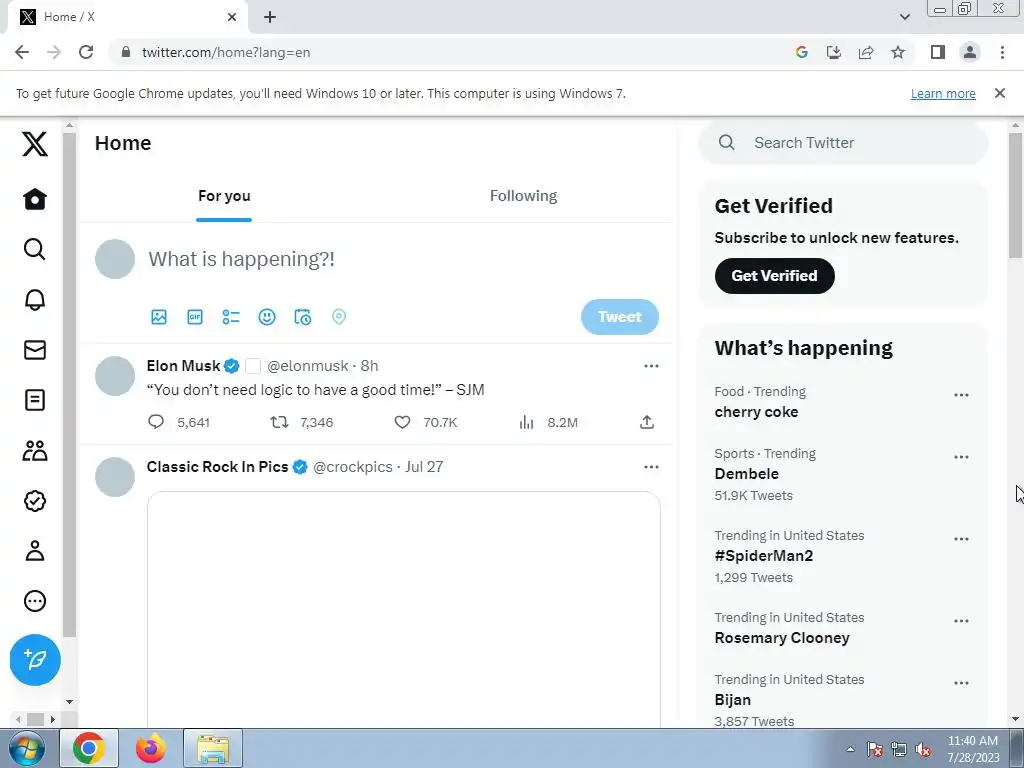1024x768 pixels.
Task: Click the Chrome share page icon
Action: click(x=866, y=52)
